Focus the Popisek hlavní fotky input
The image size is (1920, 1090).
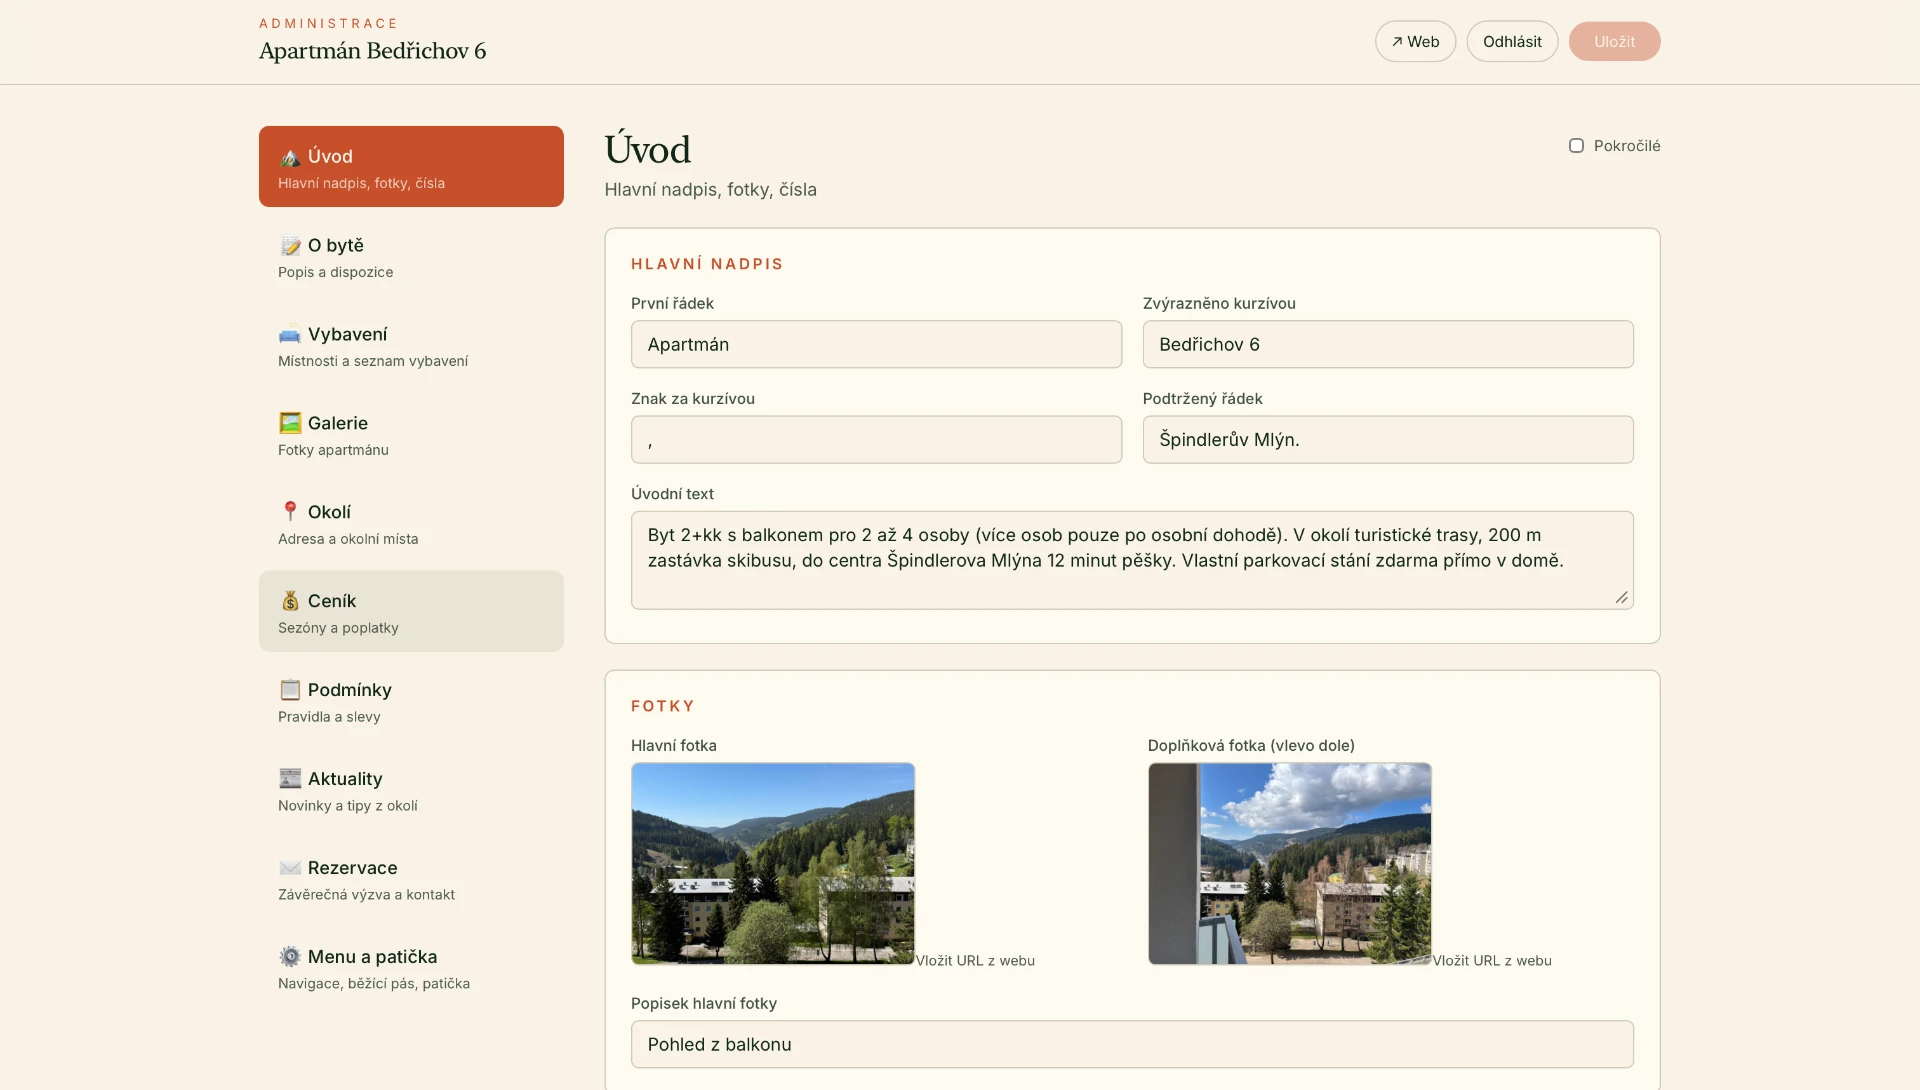pos(1132,1045)
